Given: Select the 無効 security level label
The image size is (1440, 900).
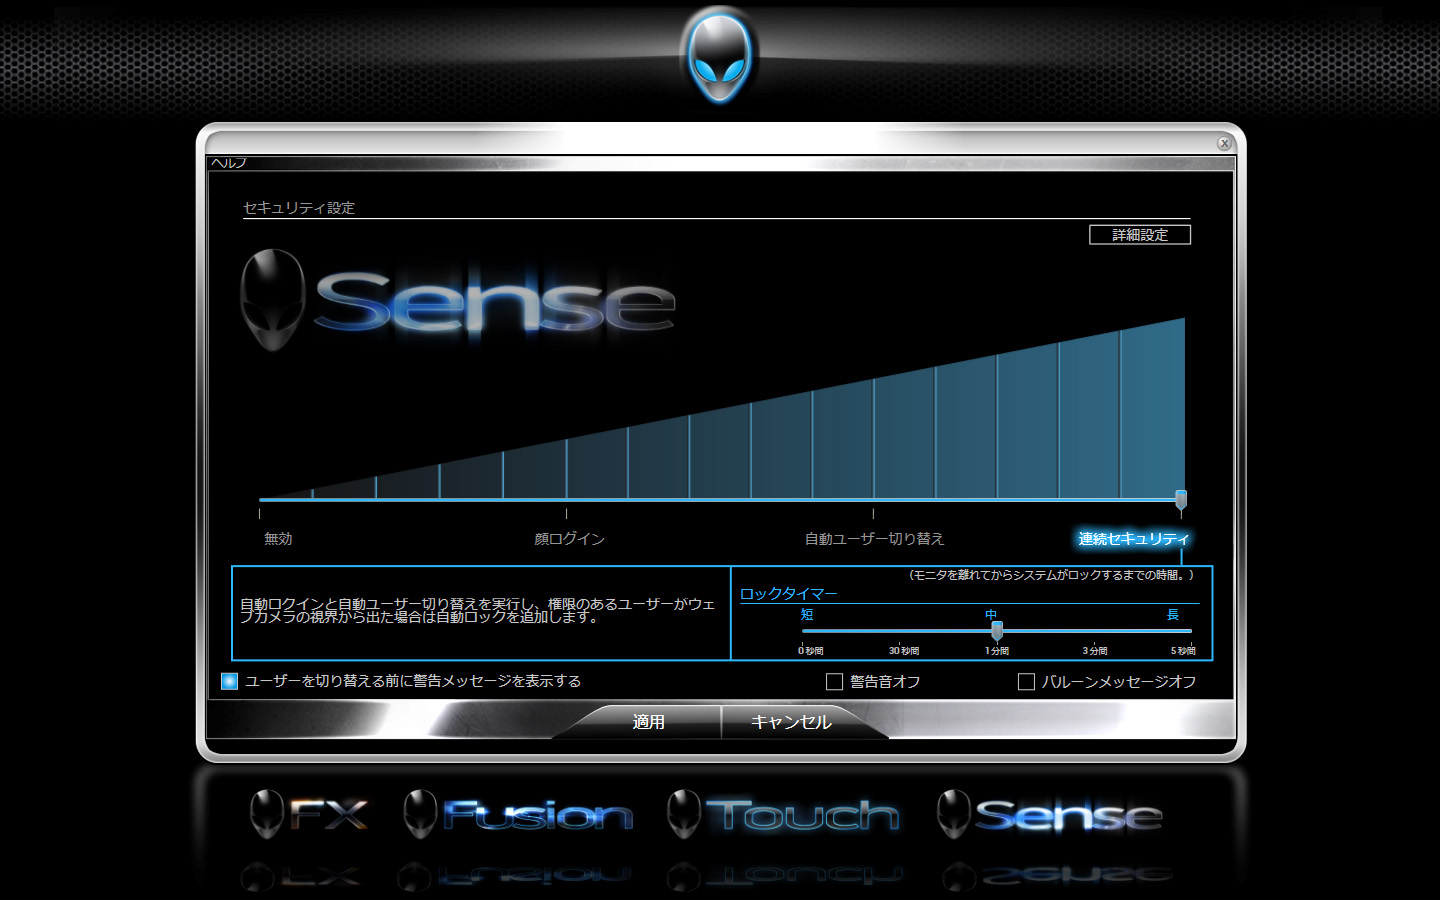Looking at the screenshot, I should [278, 539].
